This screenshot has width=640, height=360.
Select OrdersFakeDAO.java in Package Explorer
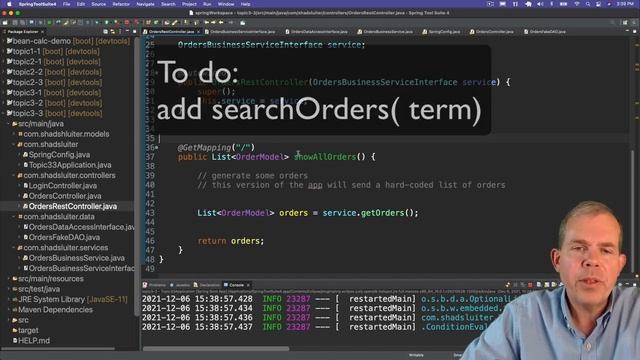[64, 237]
